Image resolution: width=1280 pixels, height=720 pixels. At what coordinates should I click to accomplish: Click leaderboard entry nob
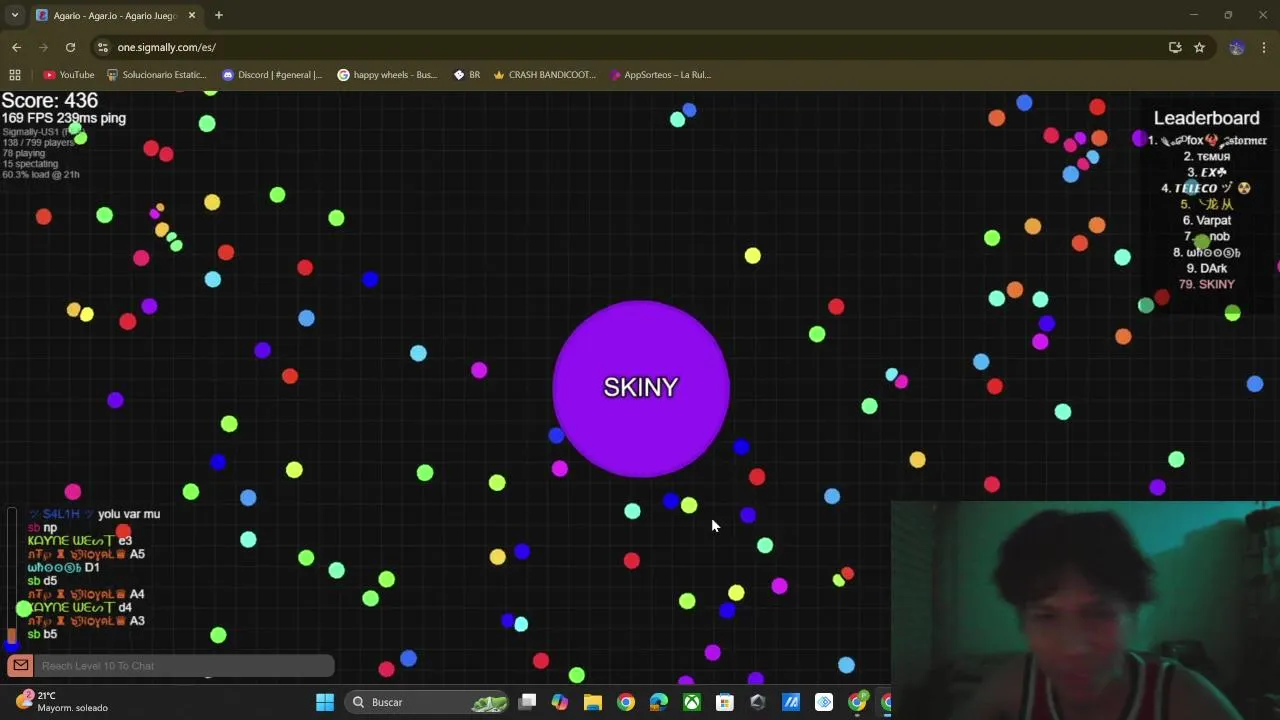pyautogui.click(x=1207, y=236)
